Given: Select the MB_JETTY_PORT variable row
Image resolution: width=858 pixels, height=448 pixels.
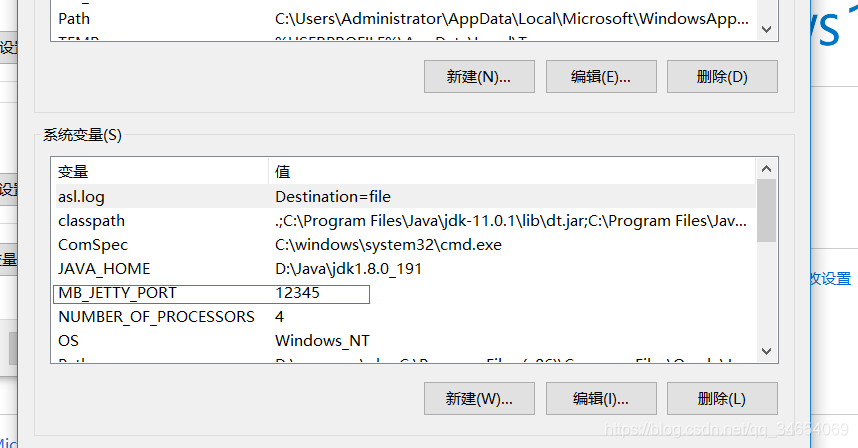Looking at the screenshot, I should point(404,293).
